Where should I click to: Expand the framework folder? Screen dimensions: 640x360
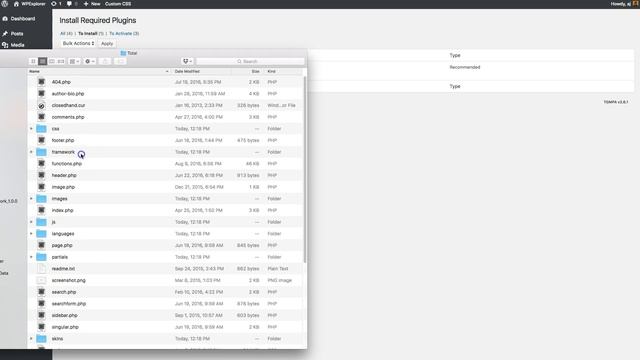pyautogui.click(x=31, y=152)
